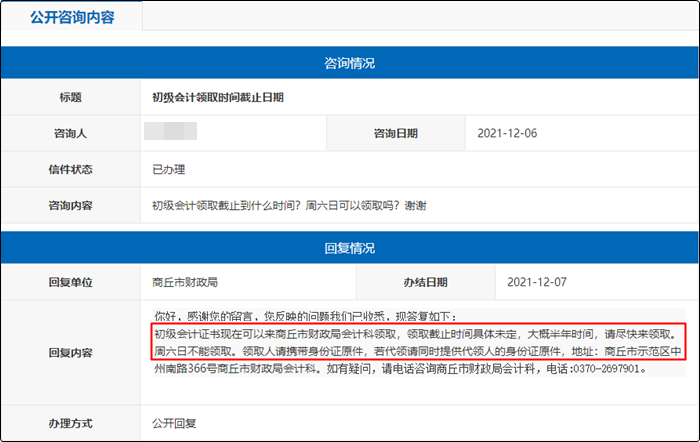Viewport: 700px width, 442px height.
Task: Select the 办理方式 label cell
Action: tap(71, 423)
